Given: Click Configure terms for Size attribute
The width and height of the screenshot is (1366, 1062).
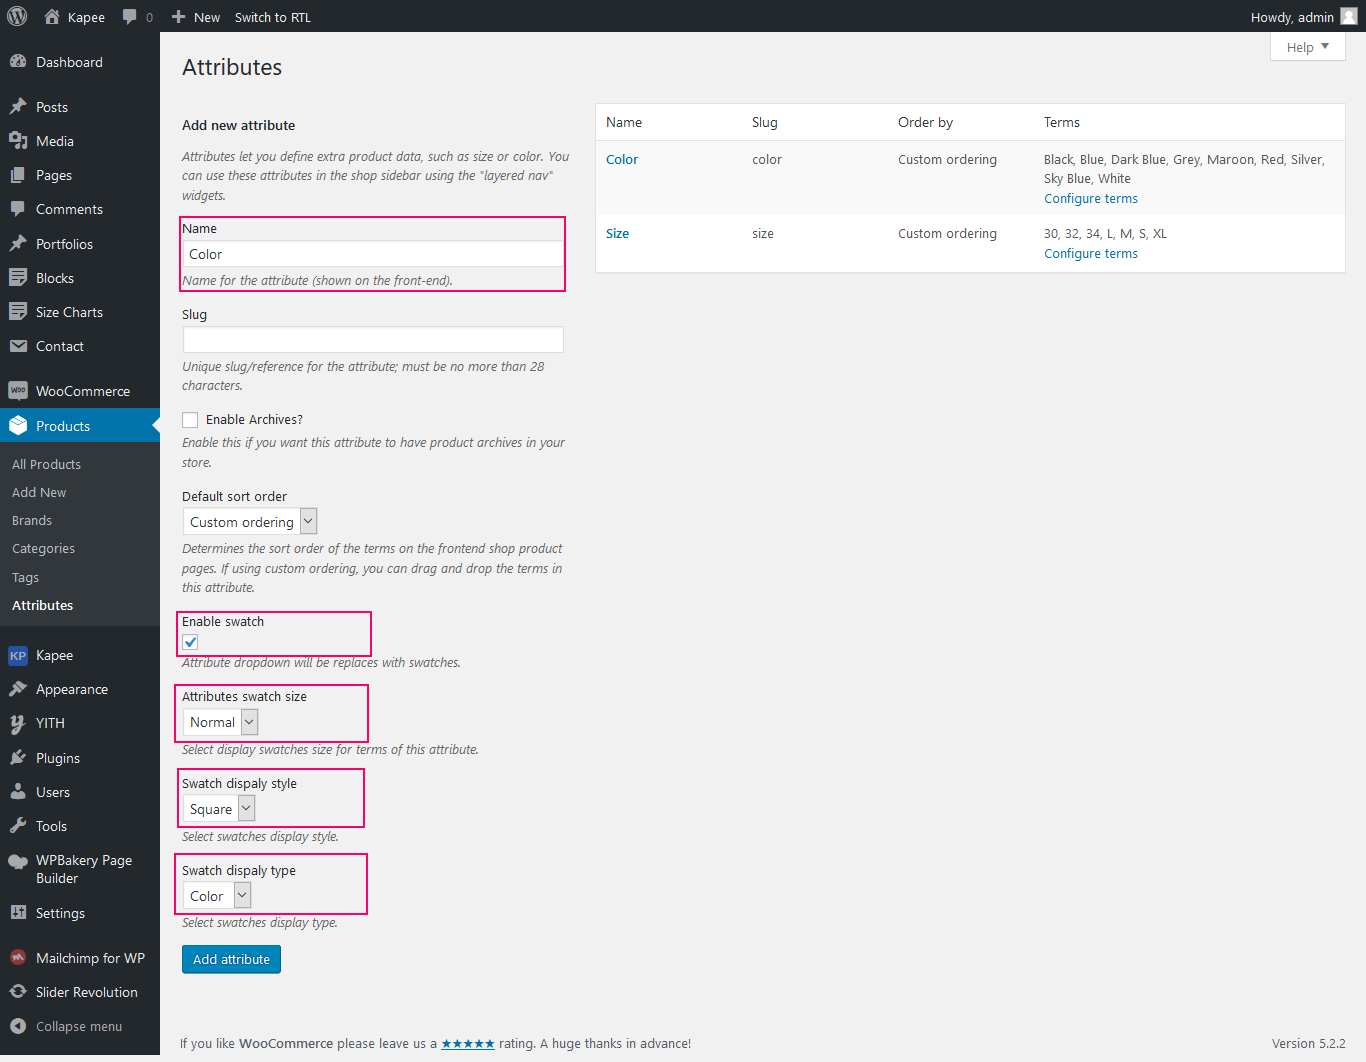Looking at the screenshot, I should tap(1091, 253).
